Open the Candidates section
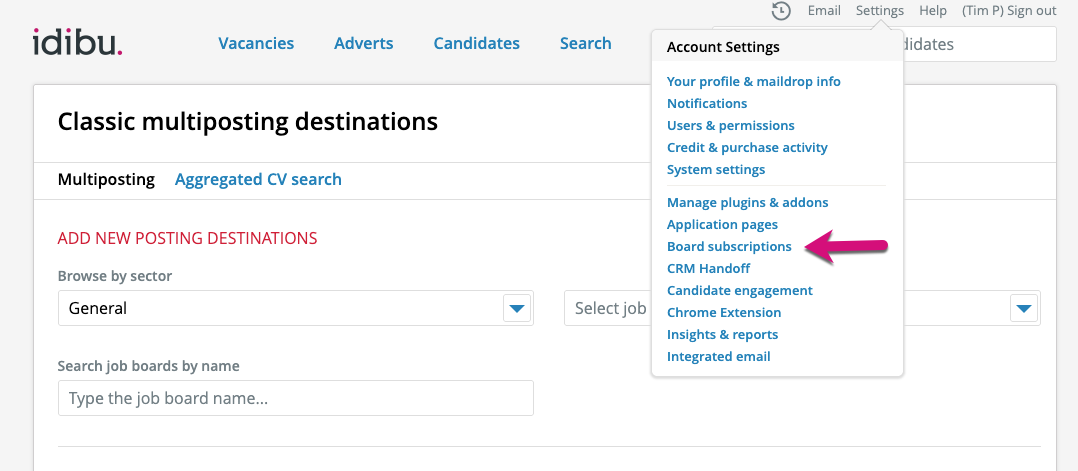The height and width of the screenshot is (471, 1078). [476, 43]
